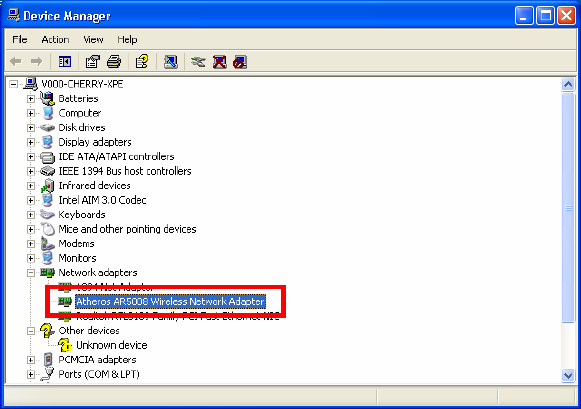Image resolution: width=581 pixels, height=409 pixels.
Task: Click the Ports (COM & LPT) icon
Action: (47, 374)
